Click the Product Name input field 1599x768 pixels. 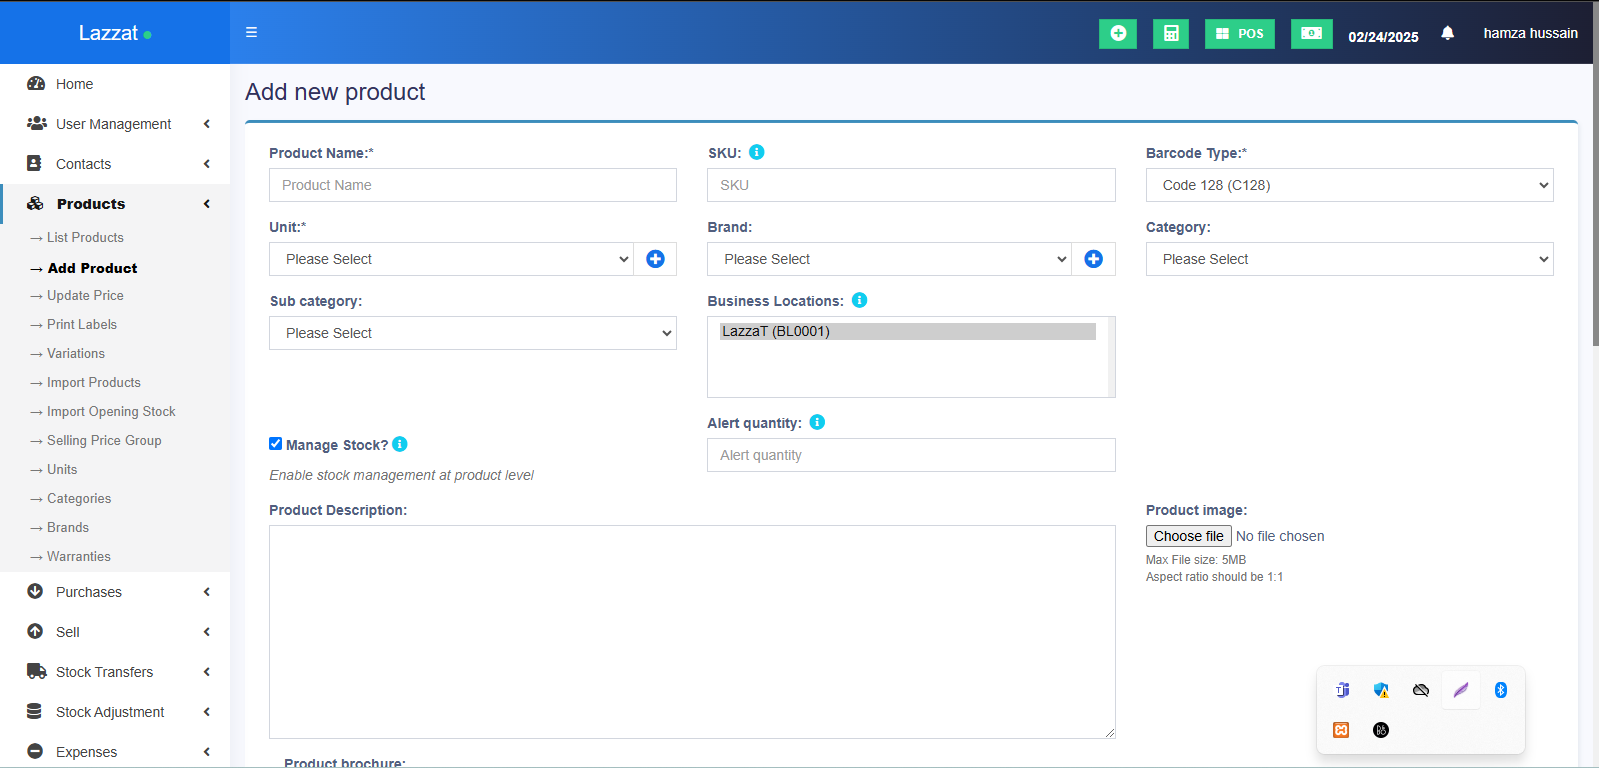click(472, 185)
